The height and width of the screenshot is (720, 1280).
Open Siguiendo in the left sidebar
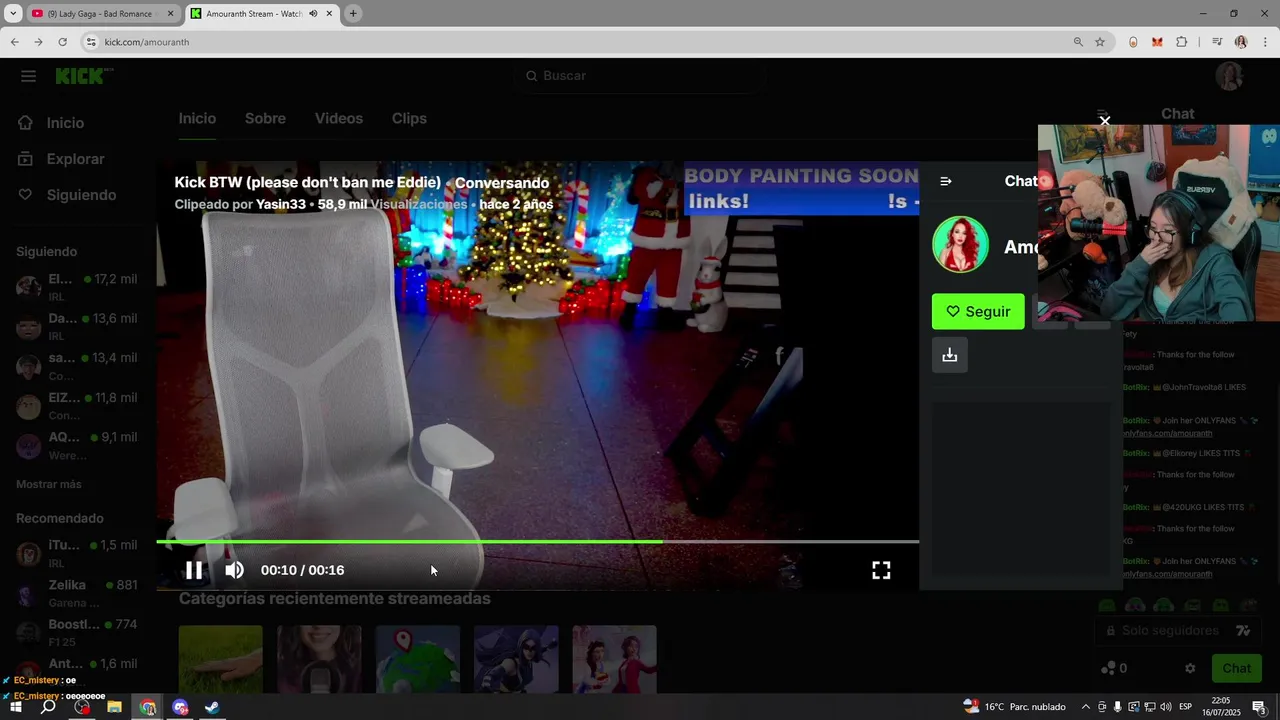click(81, 195)
